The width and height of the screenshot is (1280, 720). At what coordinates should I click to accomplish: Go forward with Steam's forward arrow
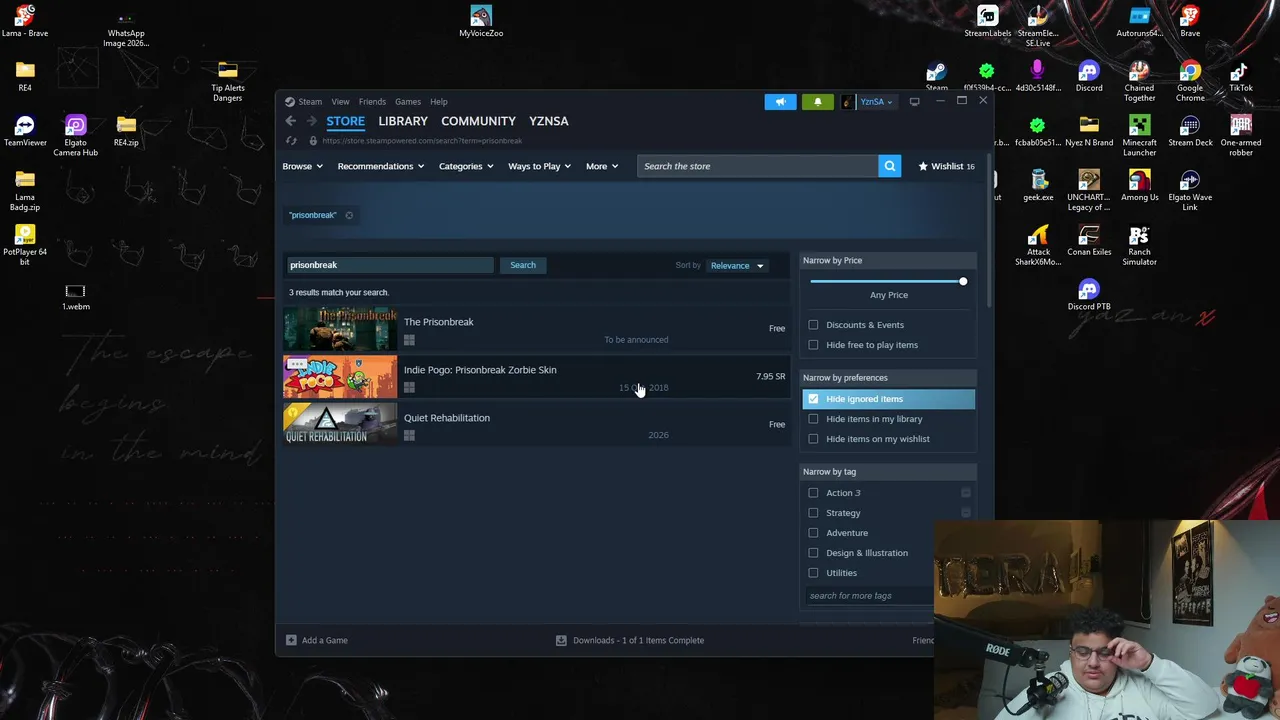[x=311, y=121]
